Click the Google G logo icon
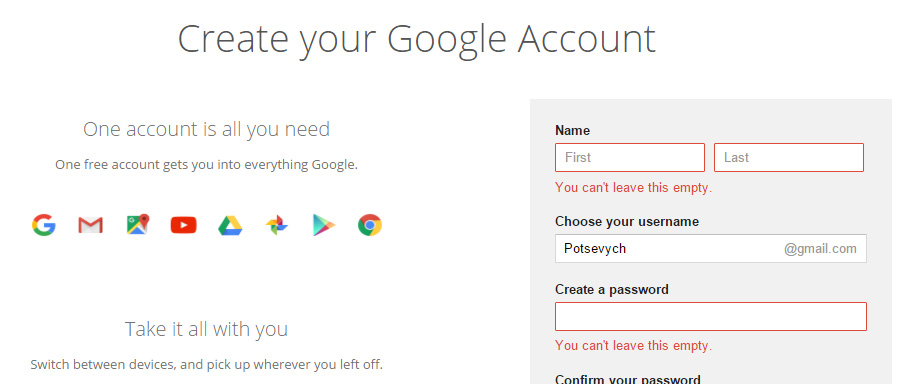Viewport: 903px width, 384px height. pos(44,225)
